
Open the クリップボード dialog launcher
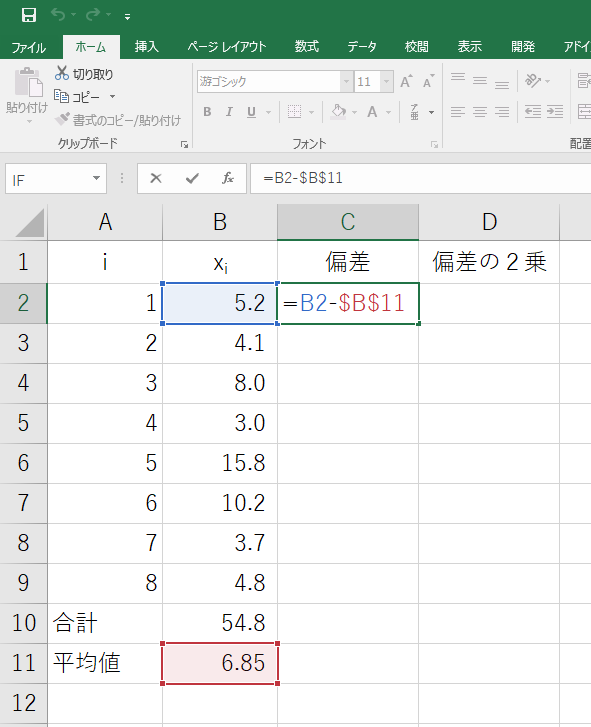184,145
